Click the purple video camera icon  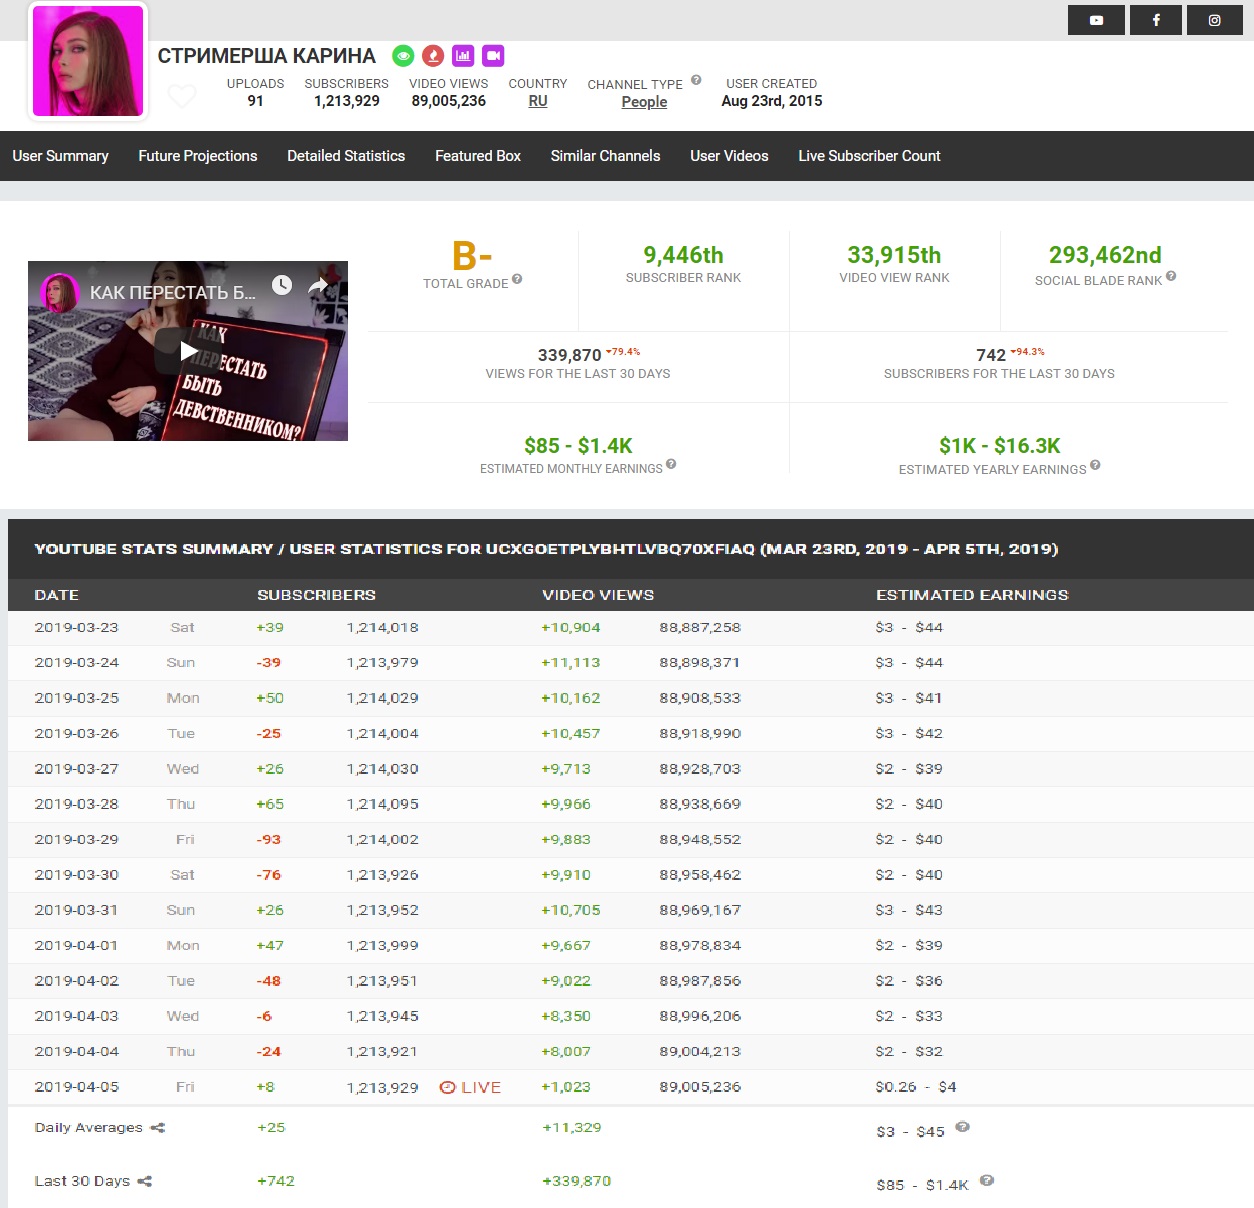[493, 56]
